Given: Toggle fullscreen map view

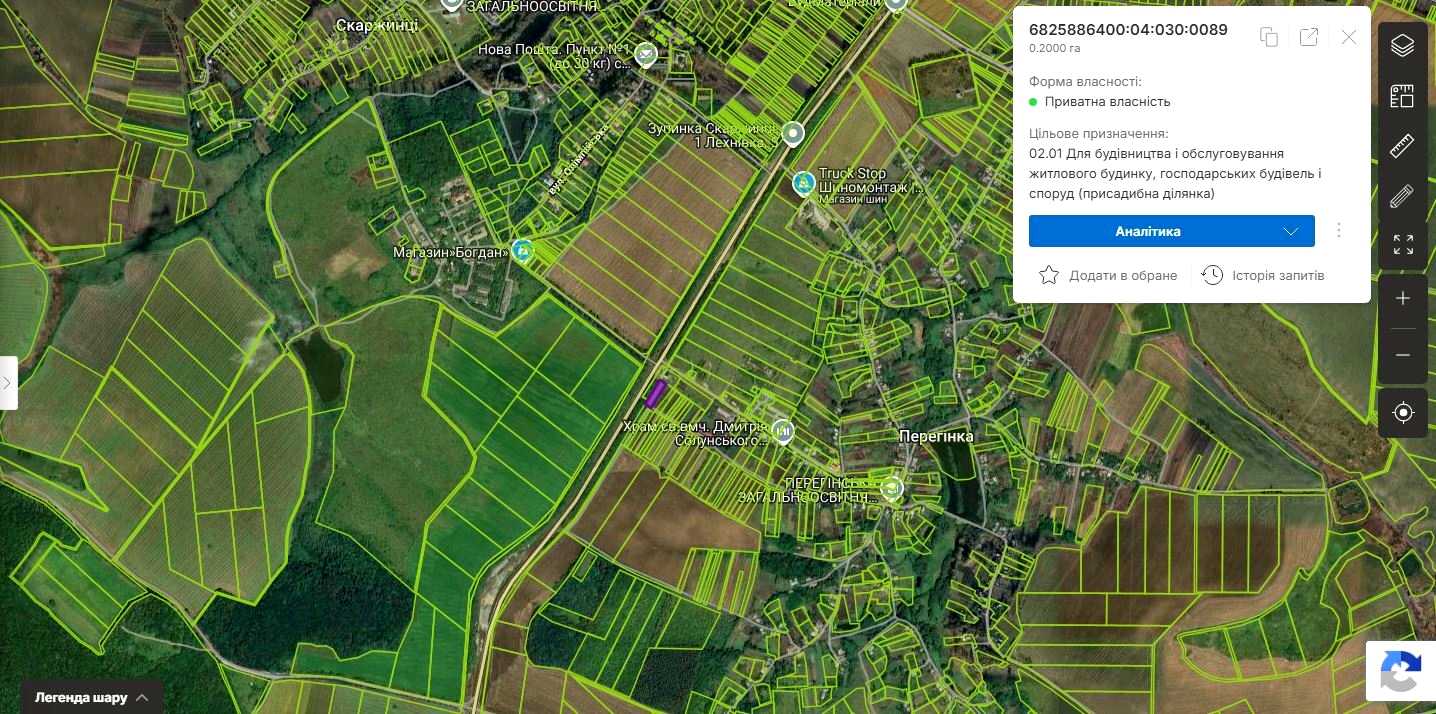Looking at the screenshot, I should [x=1402, y=245].
